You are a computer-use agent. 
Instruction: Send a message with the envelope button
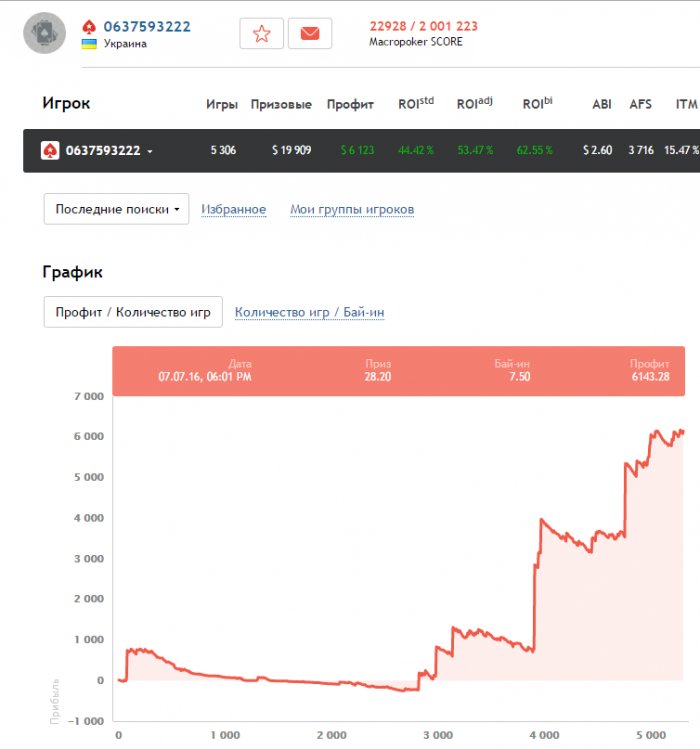[310, 33]
